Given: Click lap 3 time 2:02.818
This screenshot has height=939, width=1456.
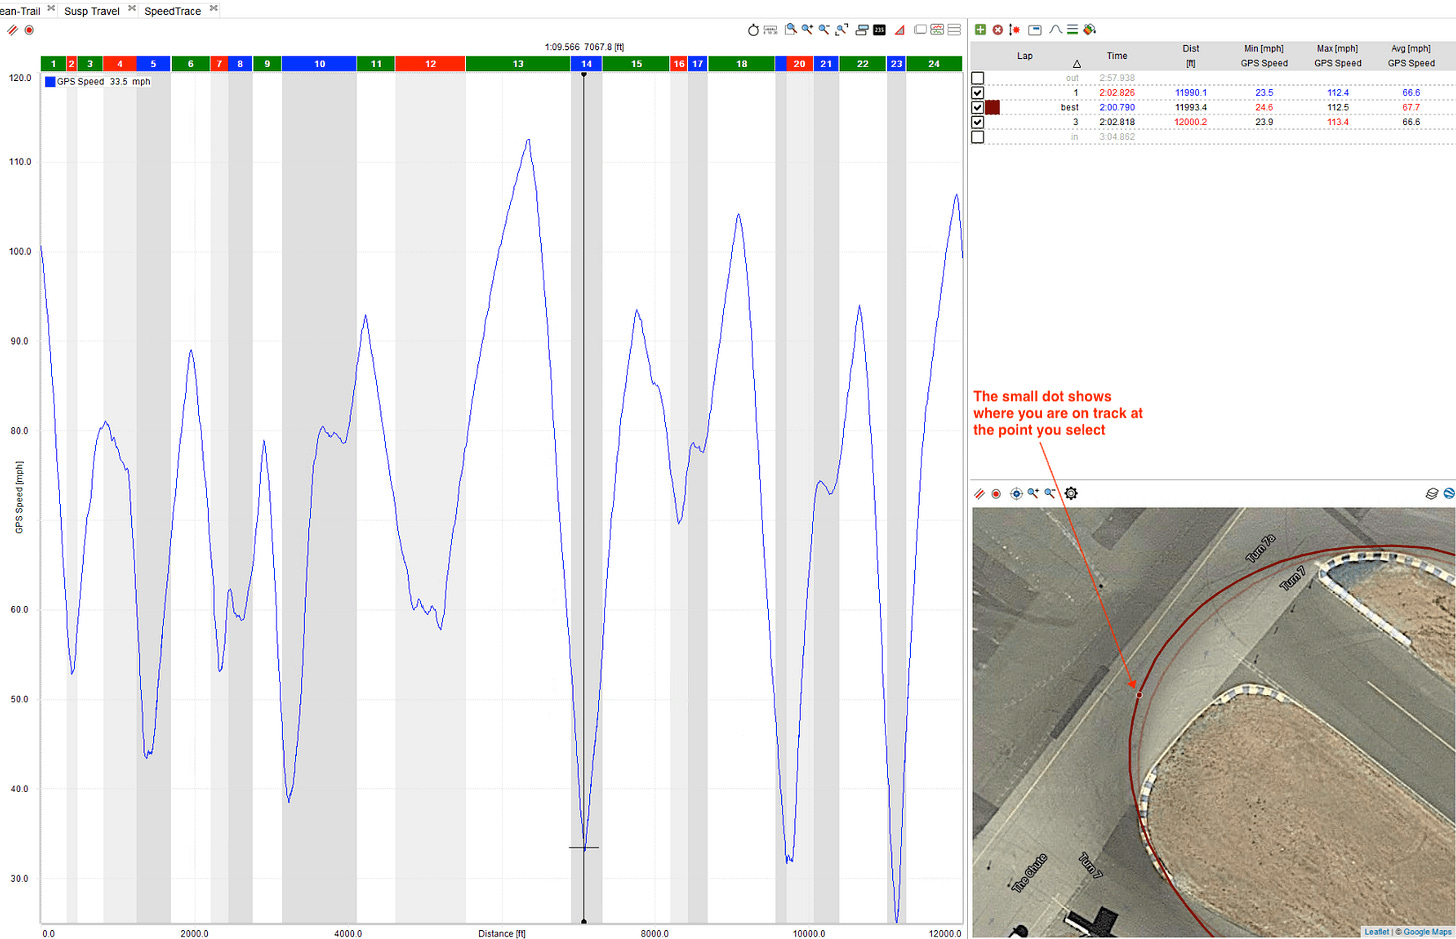Looking at the screenshot, I should pos(1117,122).
